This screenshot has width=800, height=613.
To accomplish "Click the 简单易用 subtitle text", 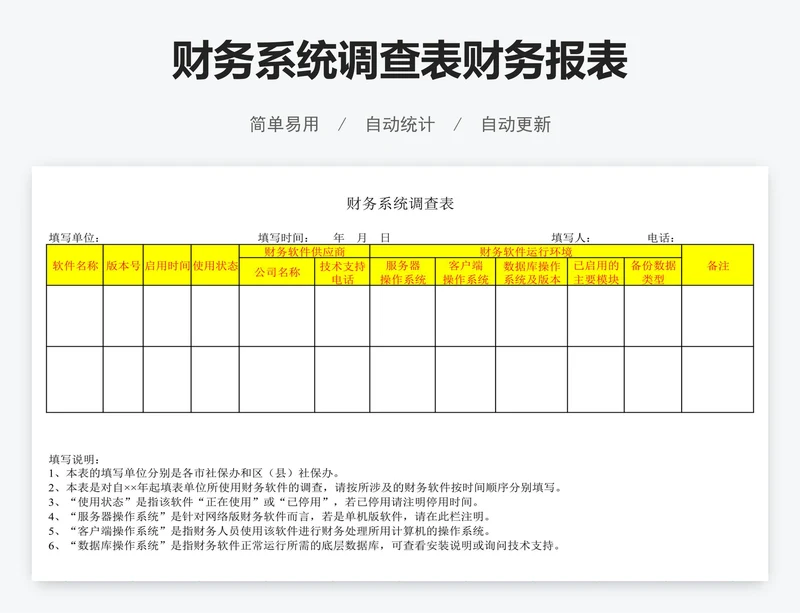I will 284,125.
